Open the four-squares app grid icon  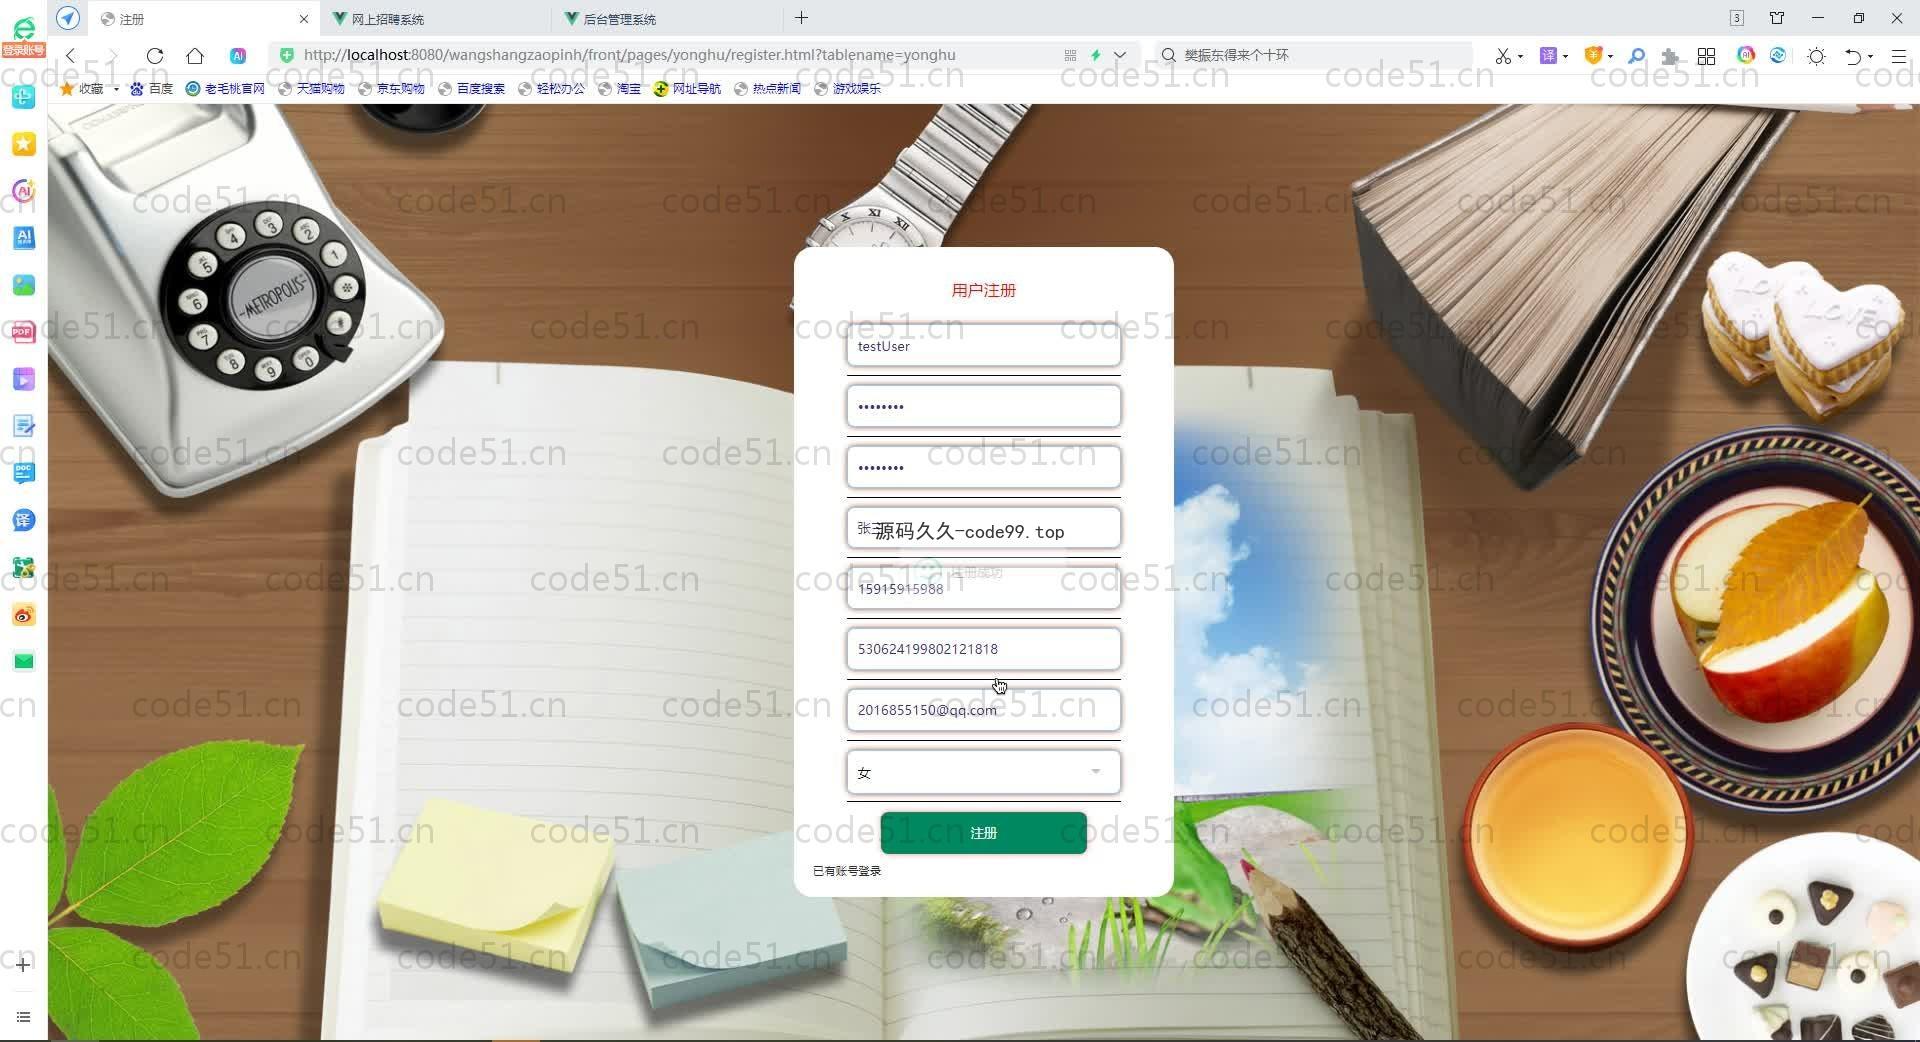point(1707,57)
